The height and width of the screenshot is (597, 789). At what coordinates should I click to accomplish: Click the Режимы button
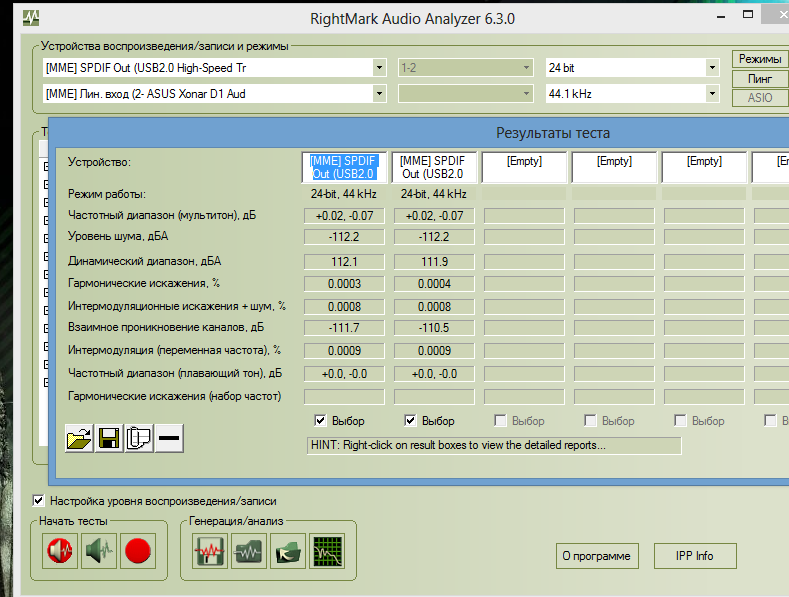pyautogui.click(x=760, y=59)
